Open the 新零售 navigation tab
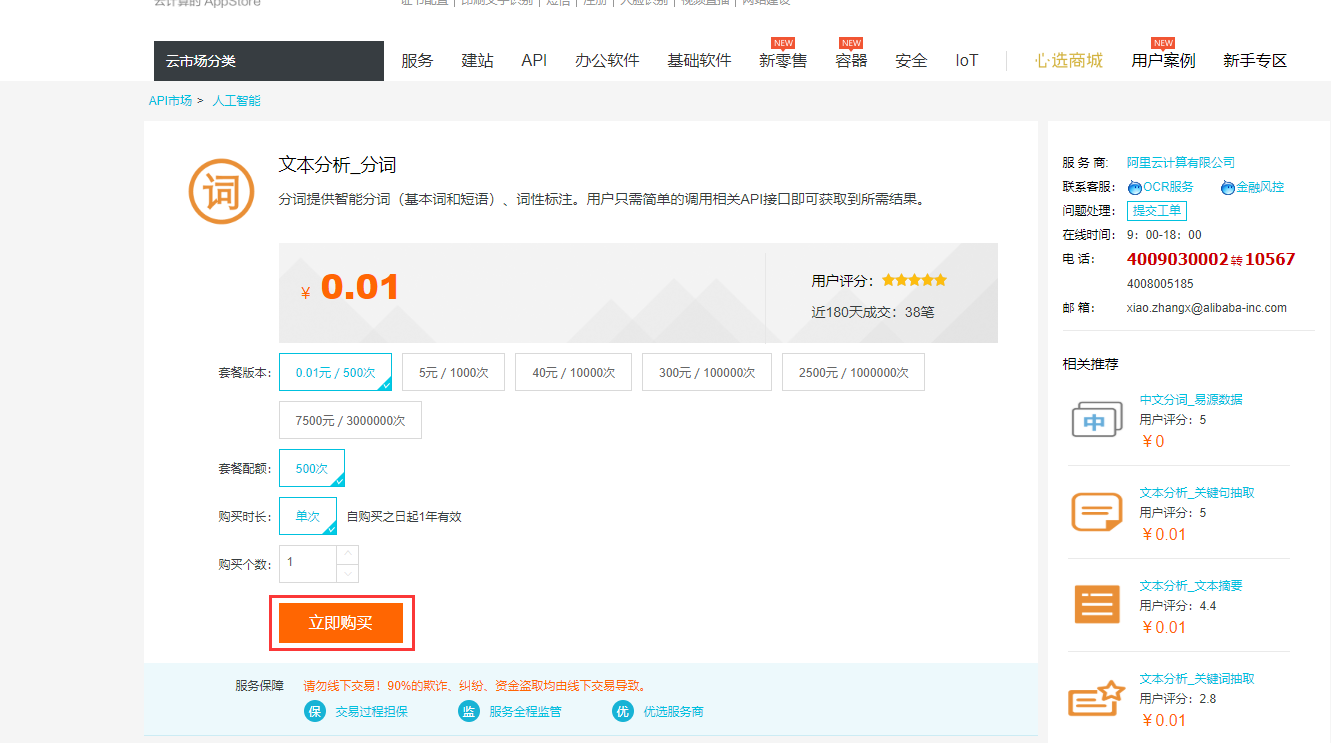Screen dimensions: 1331x743 [x=783, y=61]
